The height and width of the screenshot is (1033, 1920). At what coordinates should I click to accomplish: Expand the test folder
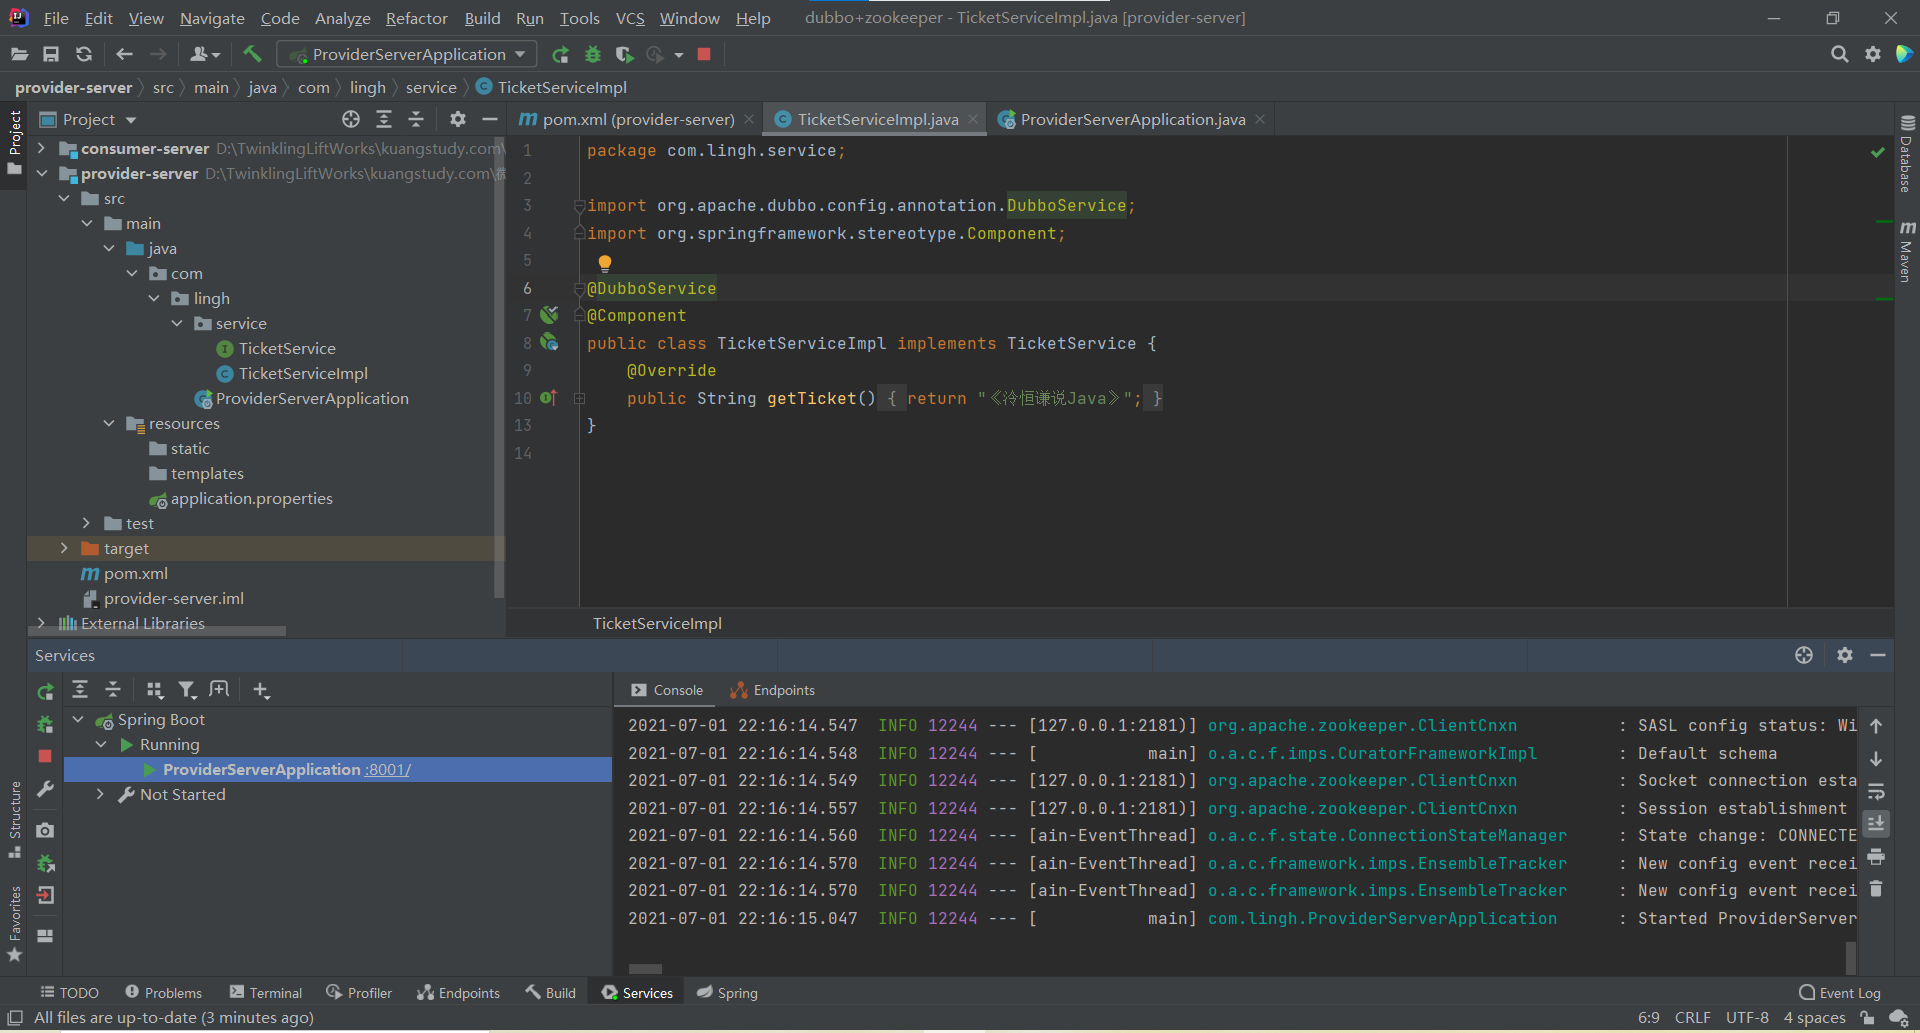86,523
